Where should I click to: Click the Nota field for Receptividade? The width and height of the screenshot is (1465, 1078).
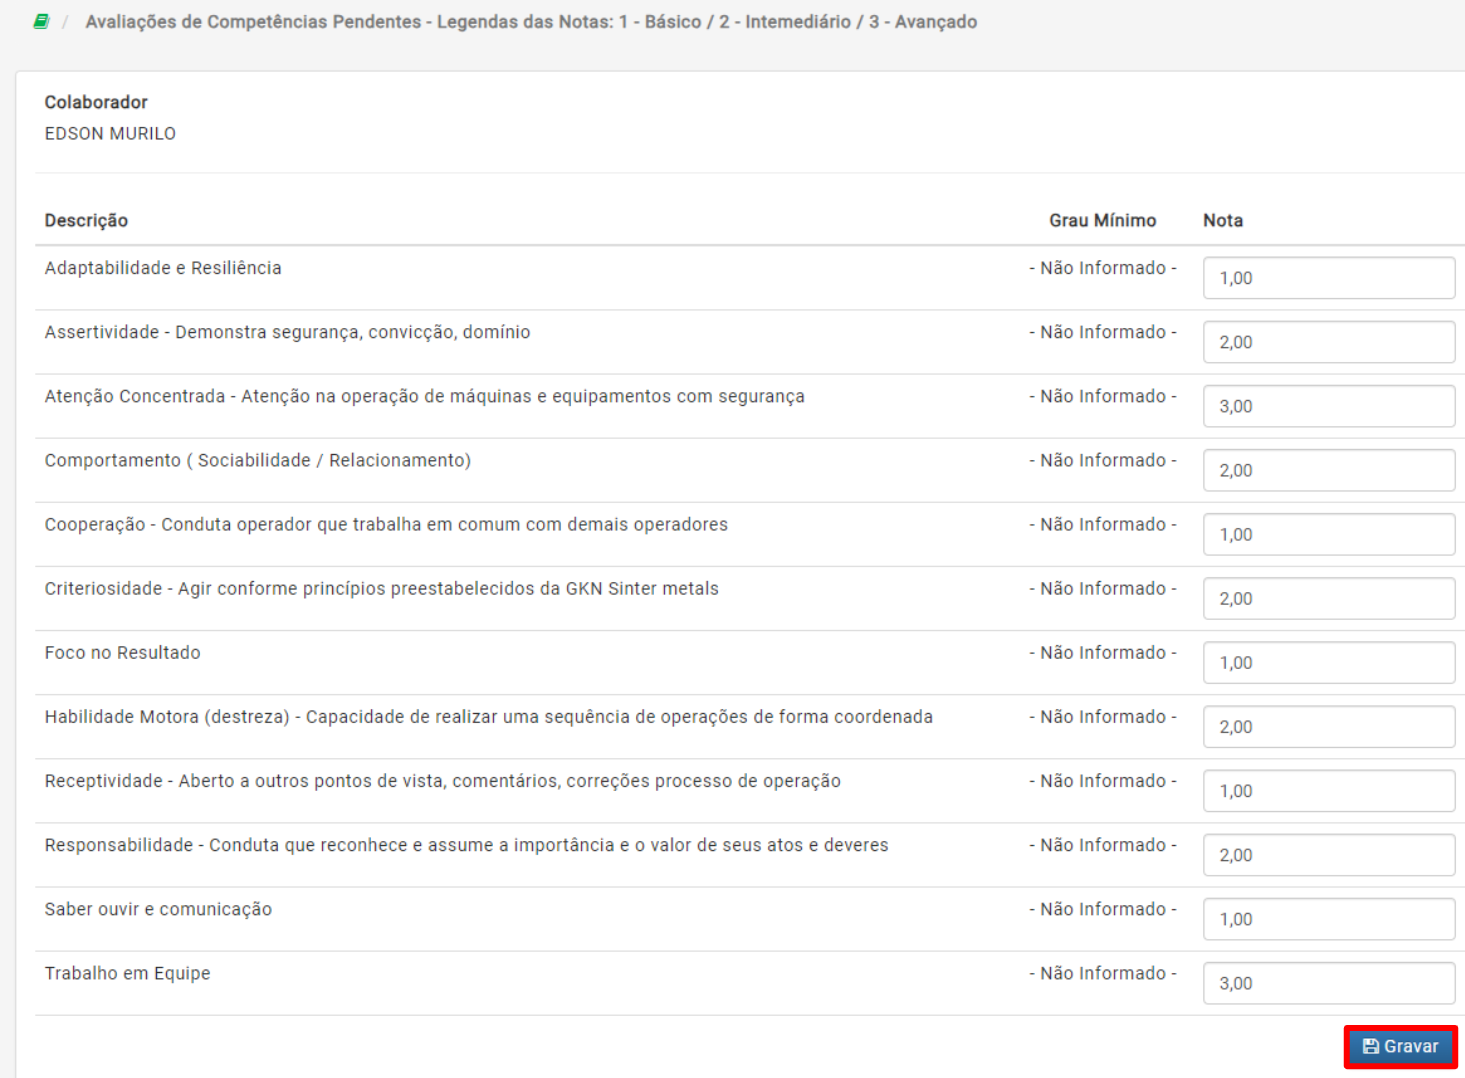pos(1329,791)
